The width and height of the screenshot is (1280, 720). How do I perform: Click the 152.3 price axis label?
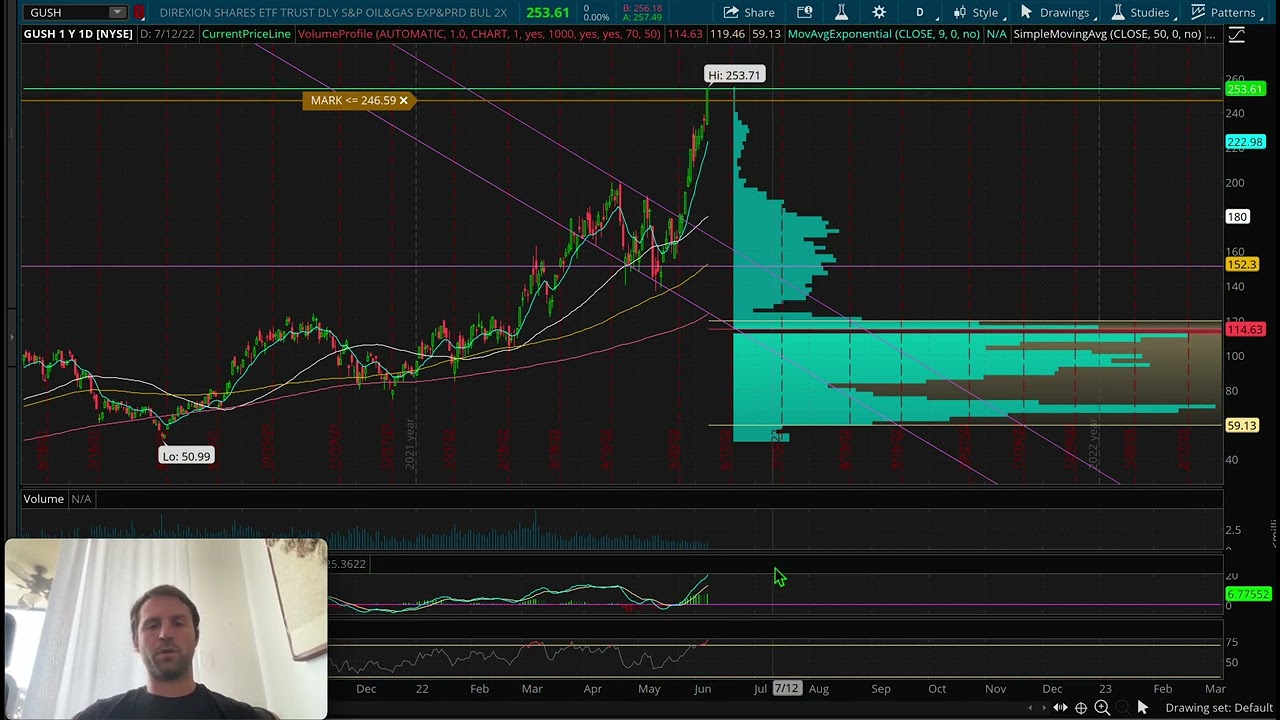(x=1242, y=265)
